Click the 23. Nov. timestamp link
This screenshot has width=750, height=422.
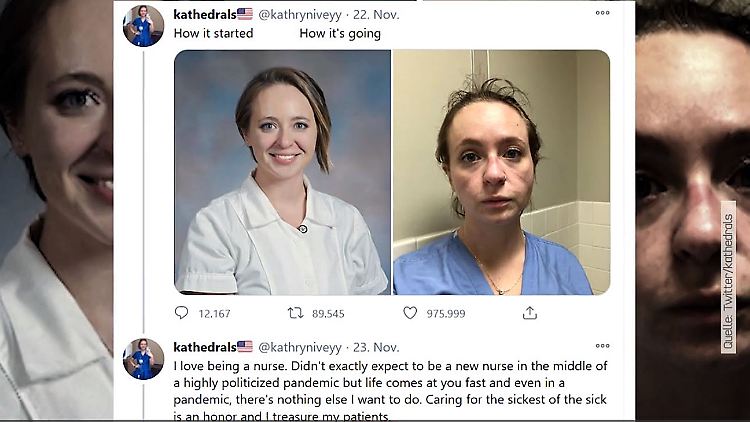376,347
